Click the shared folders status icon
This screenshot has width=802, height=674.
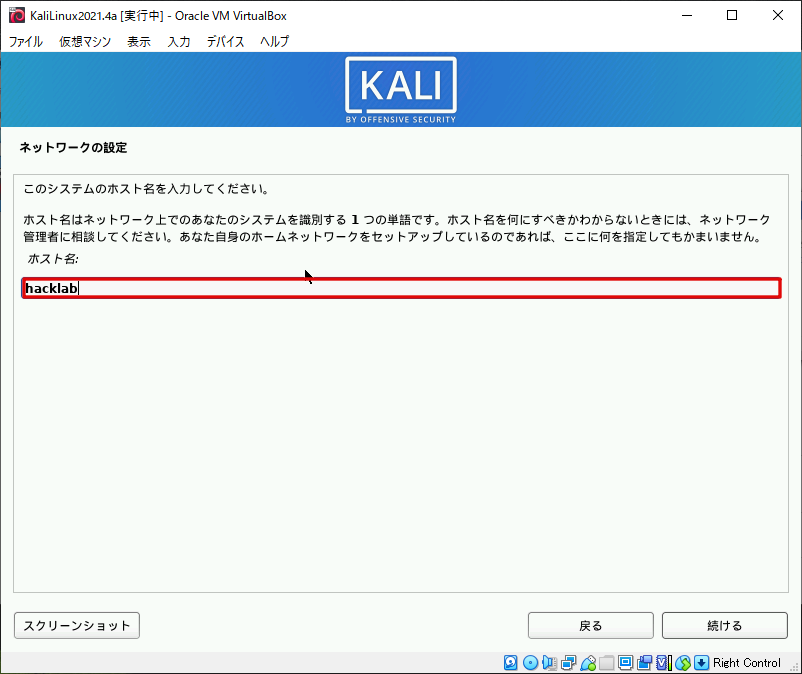coord(607,663)
